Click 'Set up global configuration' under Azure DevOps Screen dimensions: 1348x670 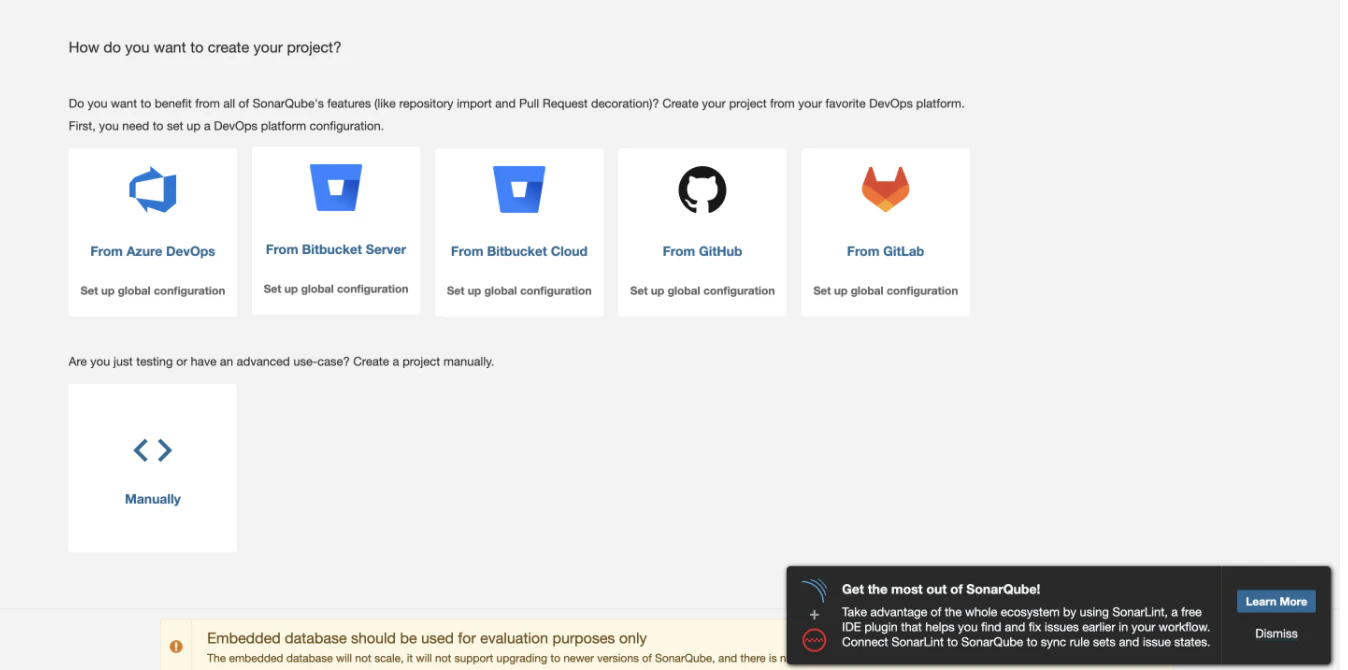pos(153,291)
